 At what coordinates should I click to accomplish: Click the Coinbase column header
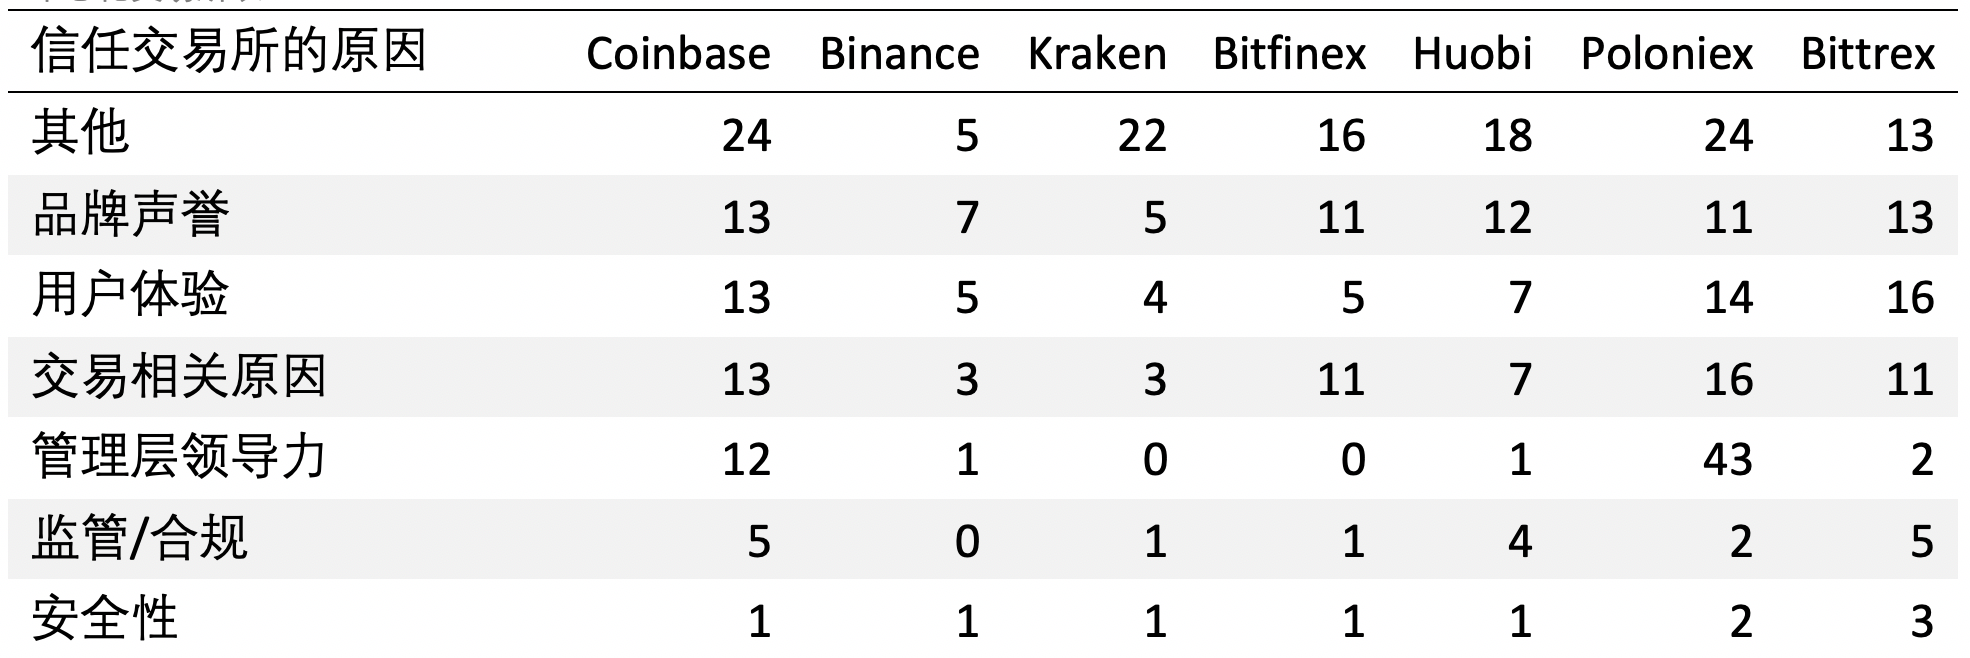click(x=678, y=54)
